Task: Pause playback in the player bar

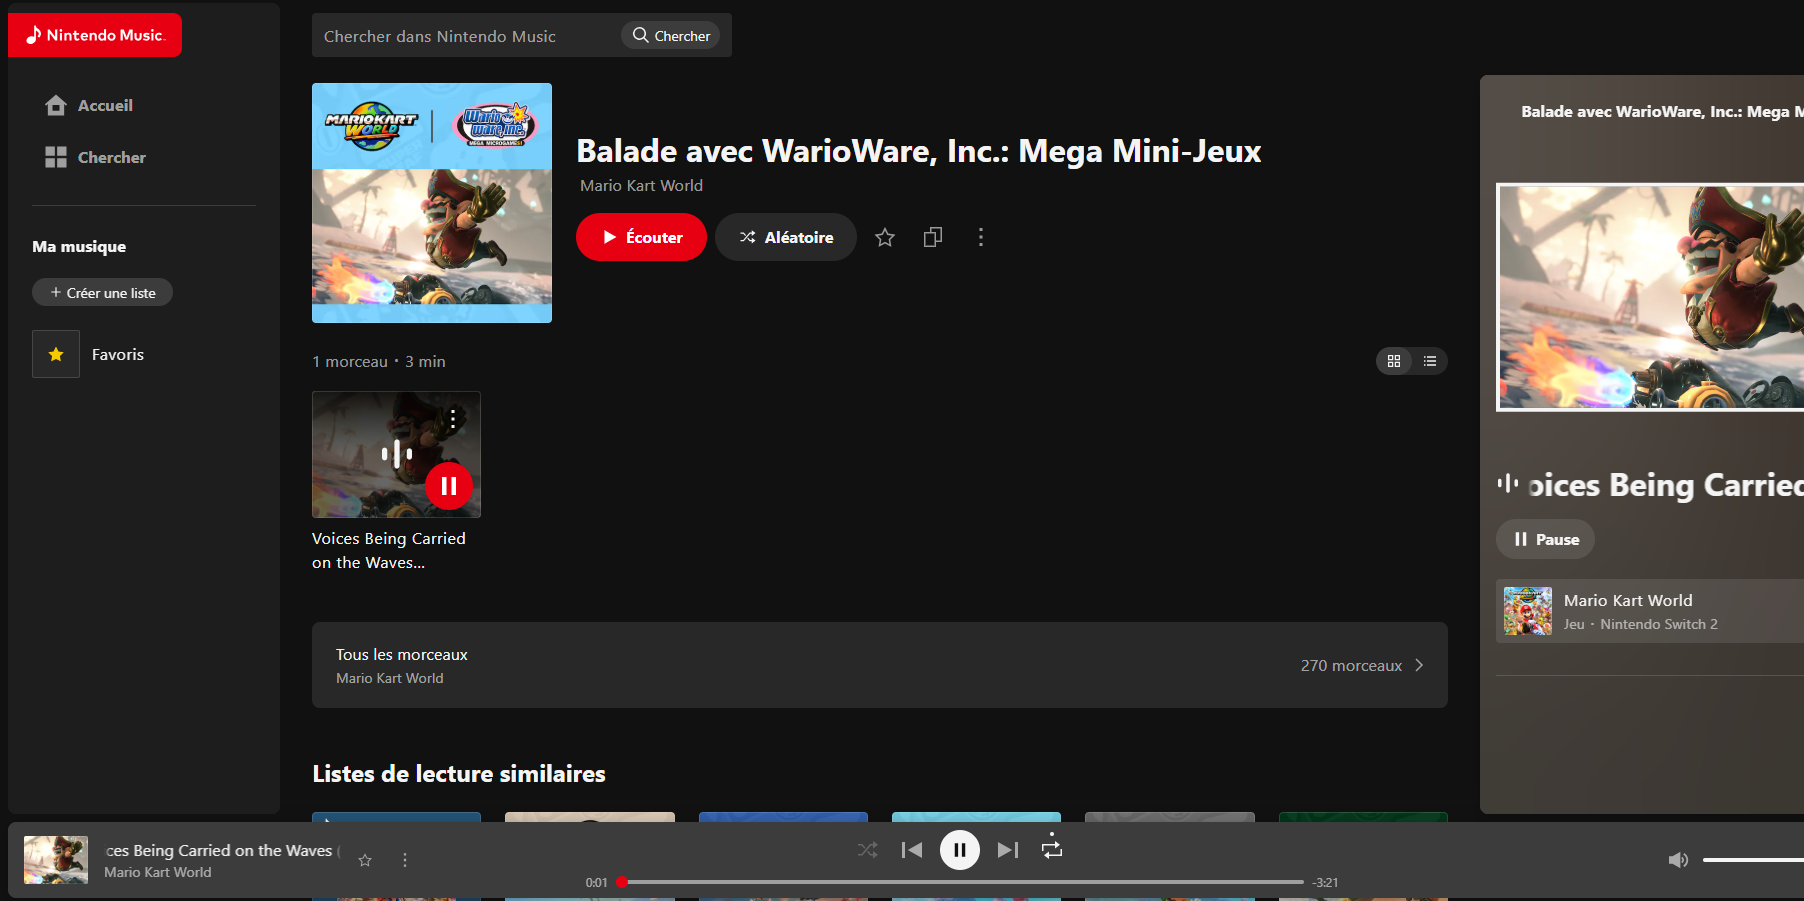Action: pyautogui.click(x=960, y=850)
